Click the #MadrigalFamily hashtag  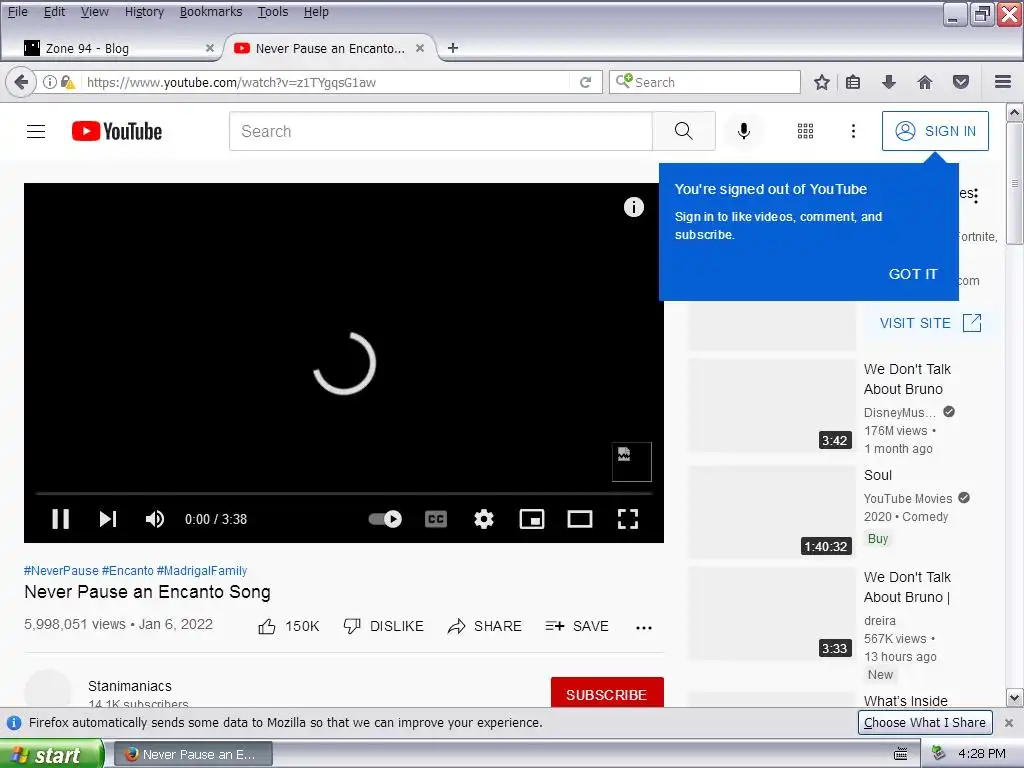click(202, 571)
